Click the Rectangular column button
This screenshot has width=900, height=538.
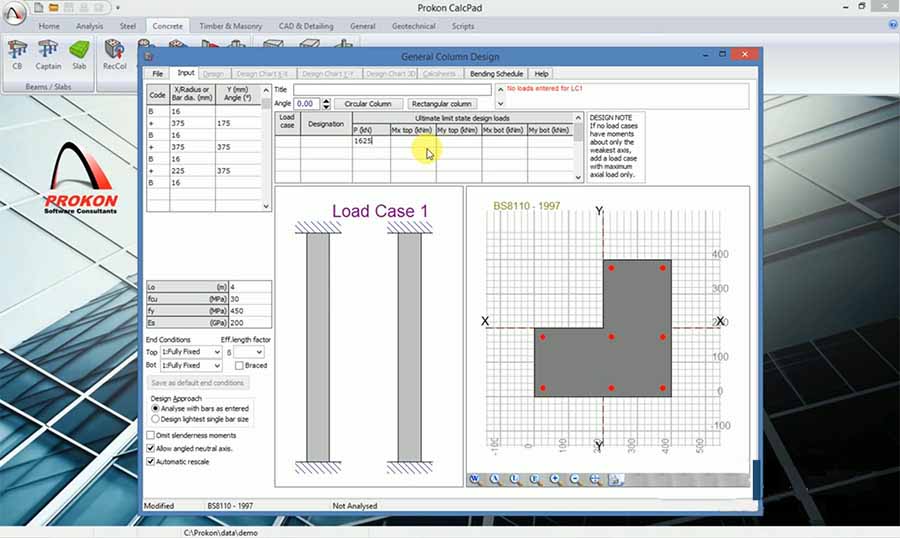[x=441, y=104]
